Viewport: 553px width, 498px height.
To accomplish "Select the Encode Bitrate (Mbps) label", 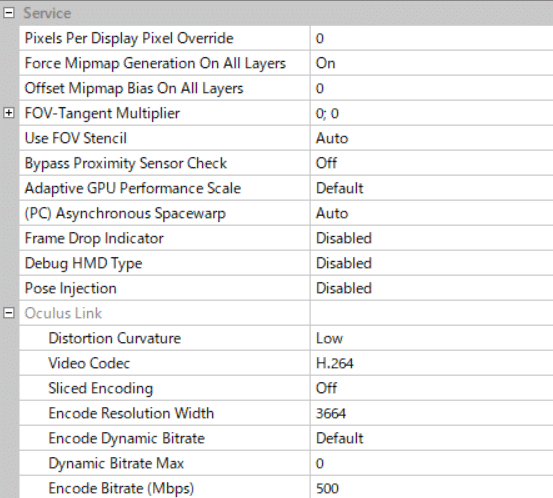I will tap(121, 489).
